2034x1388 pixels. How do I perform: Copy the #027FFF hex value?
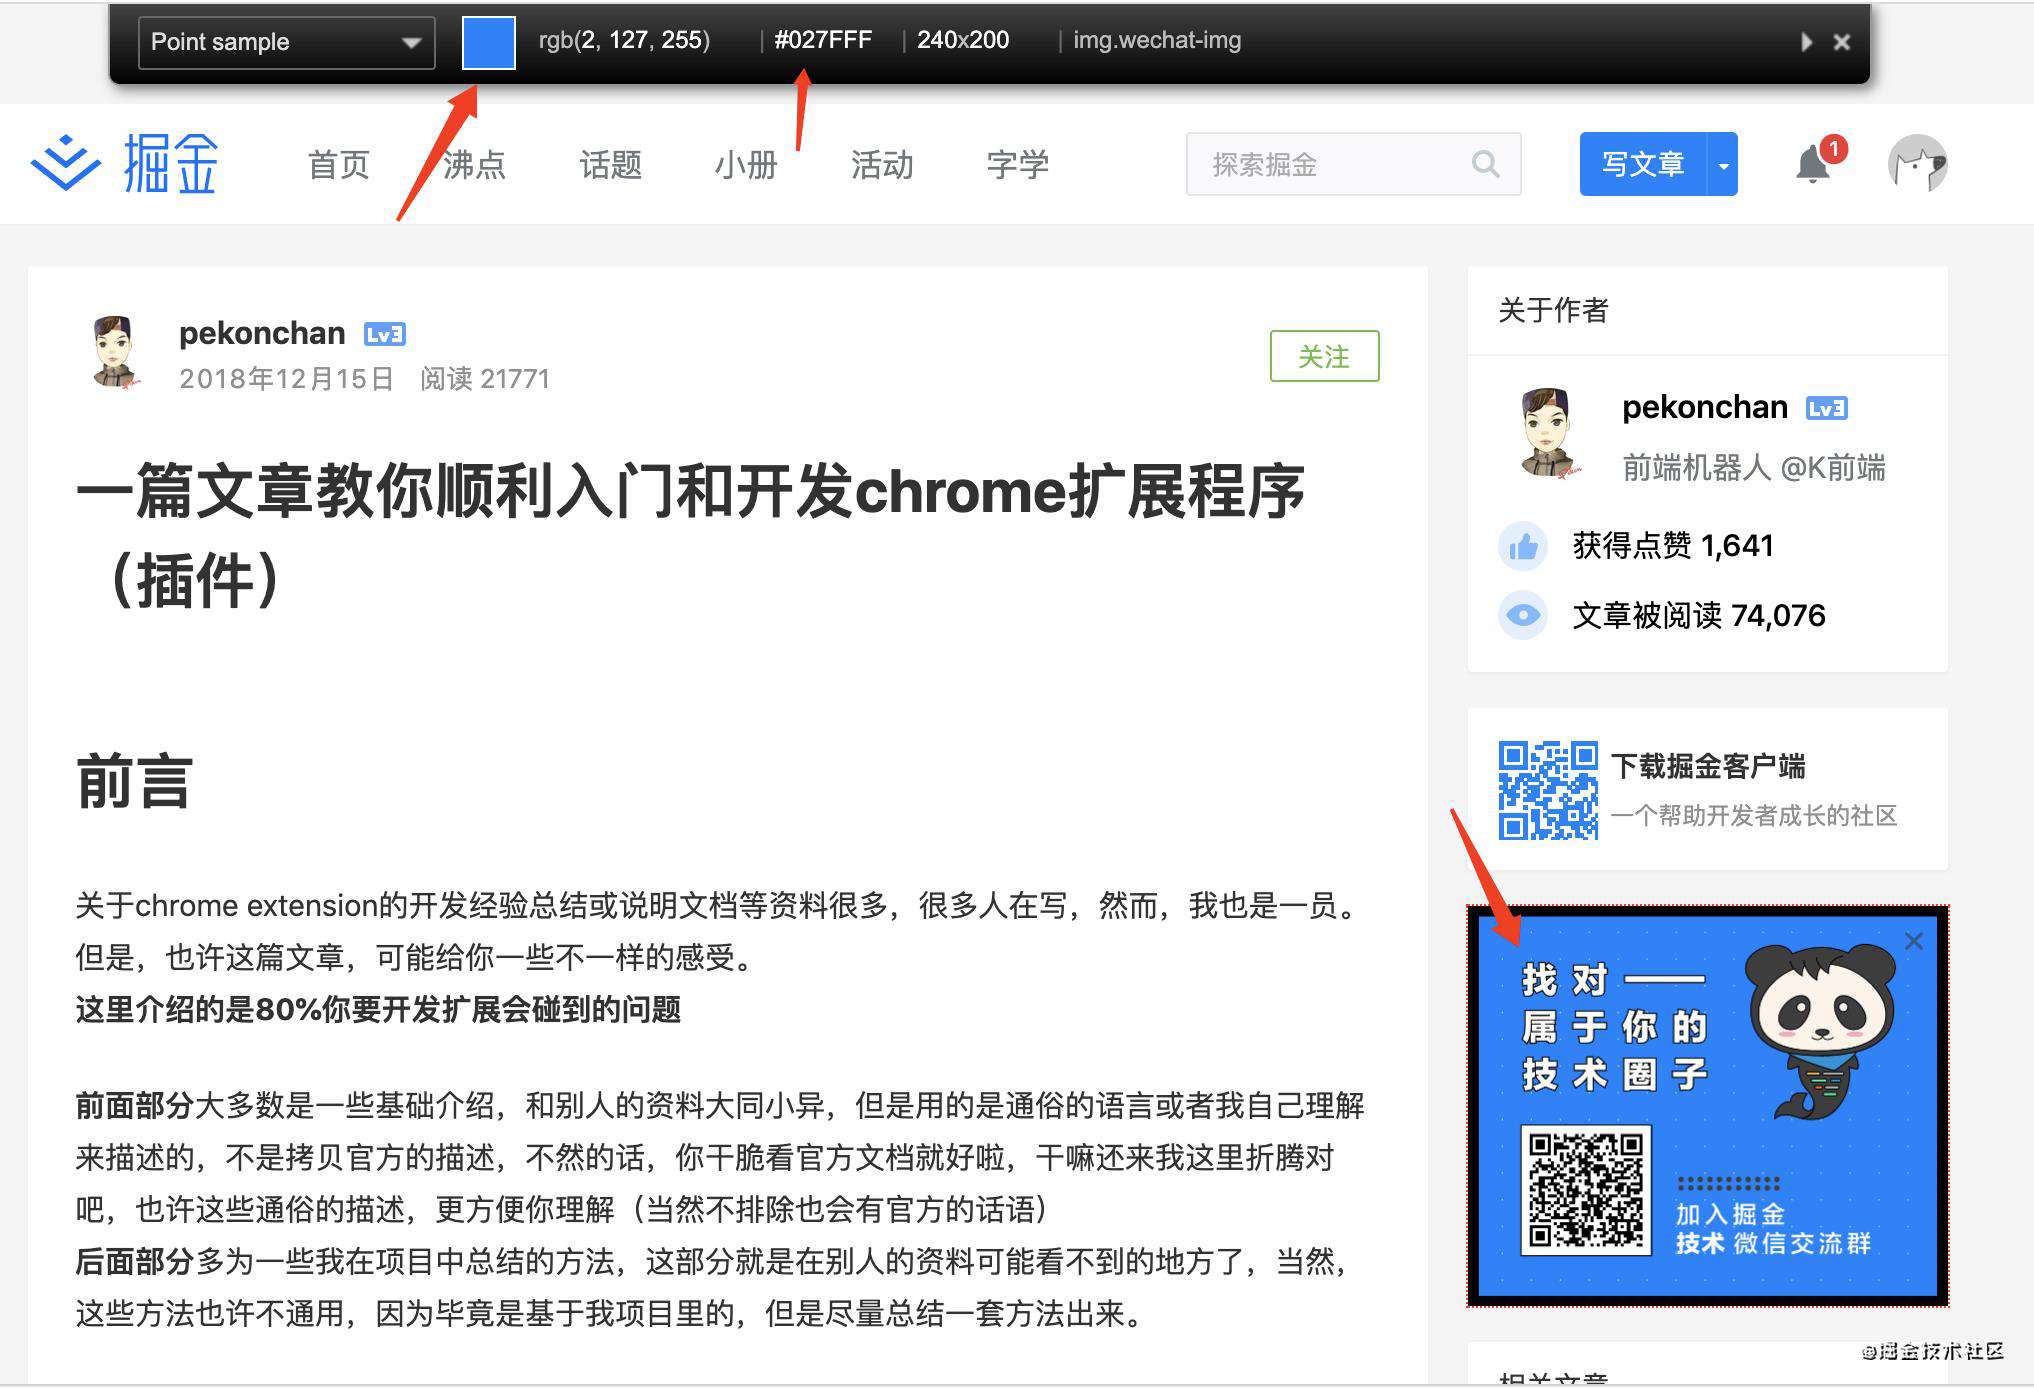click(823, 41)
